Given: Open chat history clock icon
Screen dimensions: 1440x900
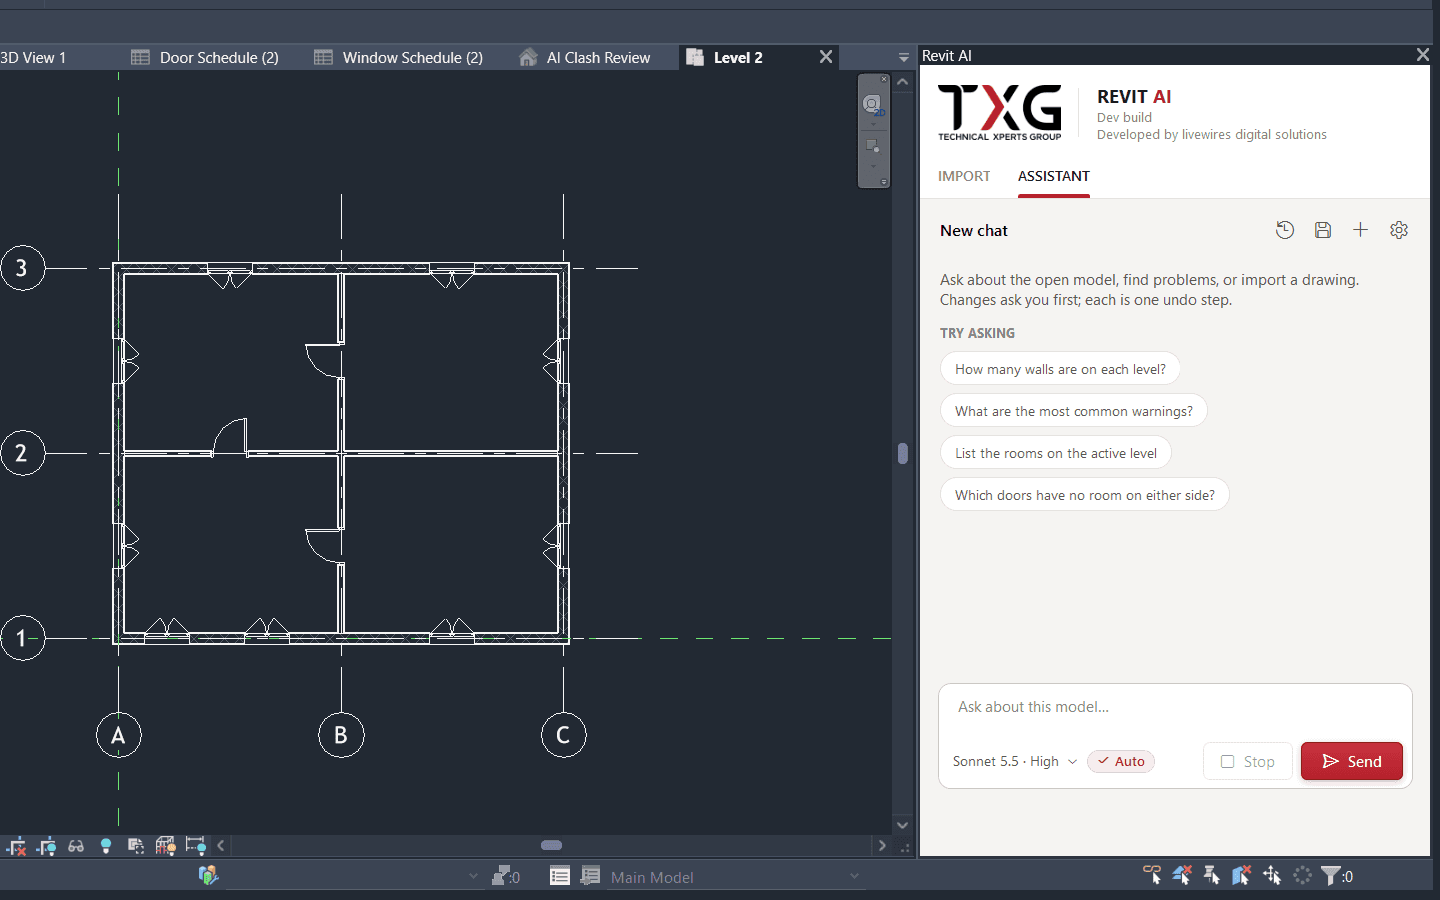Looking at the screenshot, I should point(1285,230).
